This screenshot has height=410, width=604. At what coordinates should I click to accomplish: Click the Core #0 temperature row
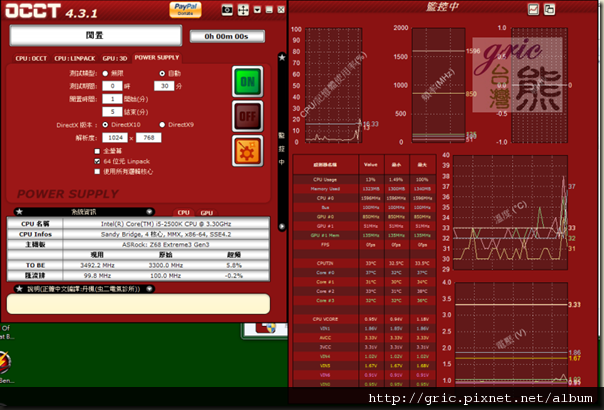[x=364, y=272]
